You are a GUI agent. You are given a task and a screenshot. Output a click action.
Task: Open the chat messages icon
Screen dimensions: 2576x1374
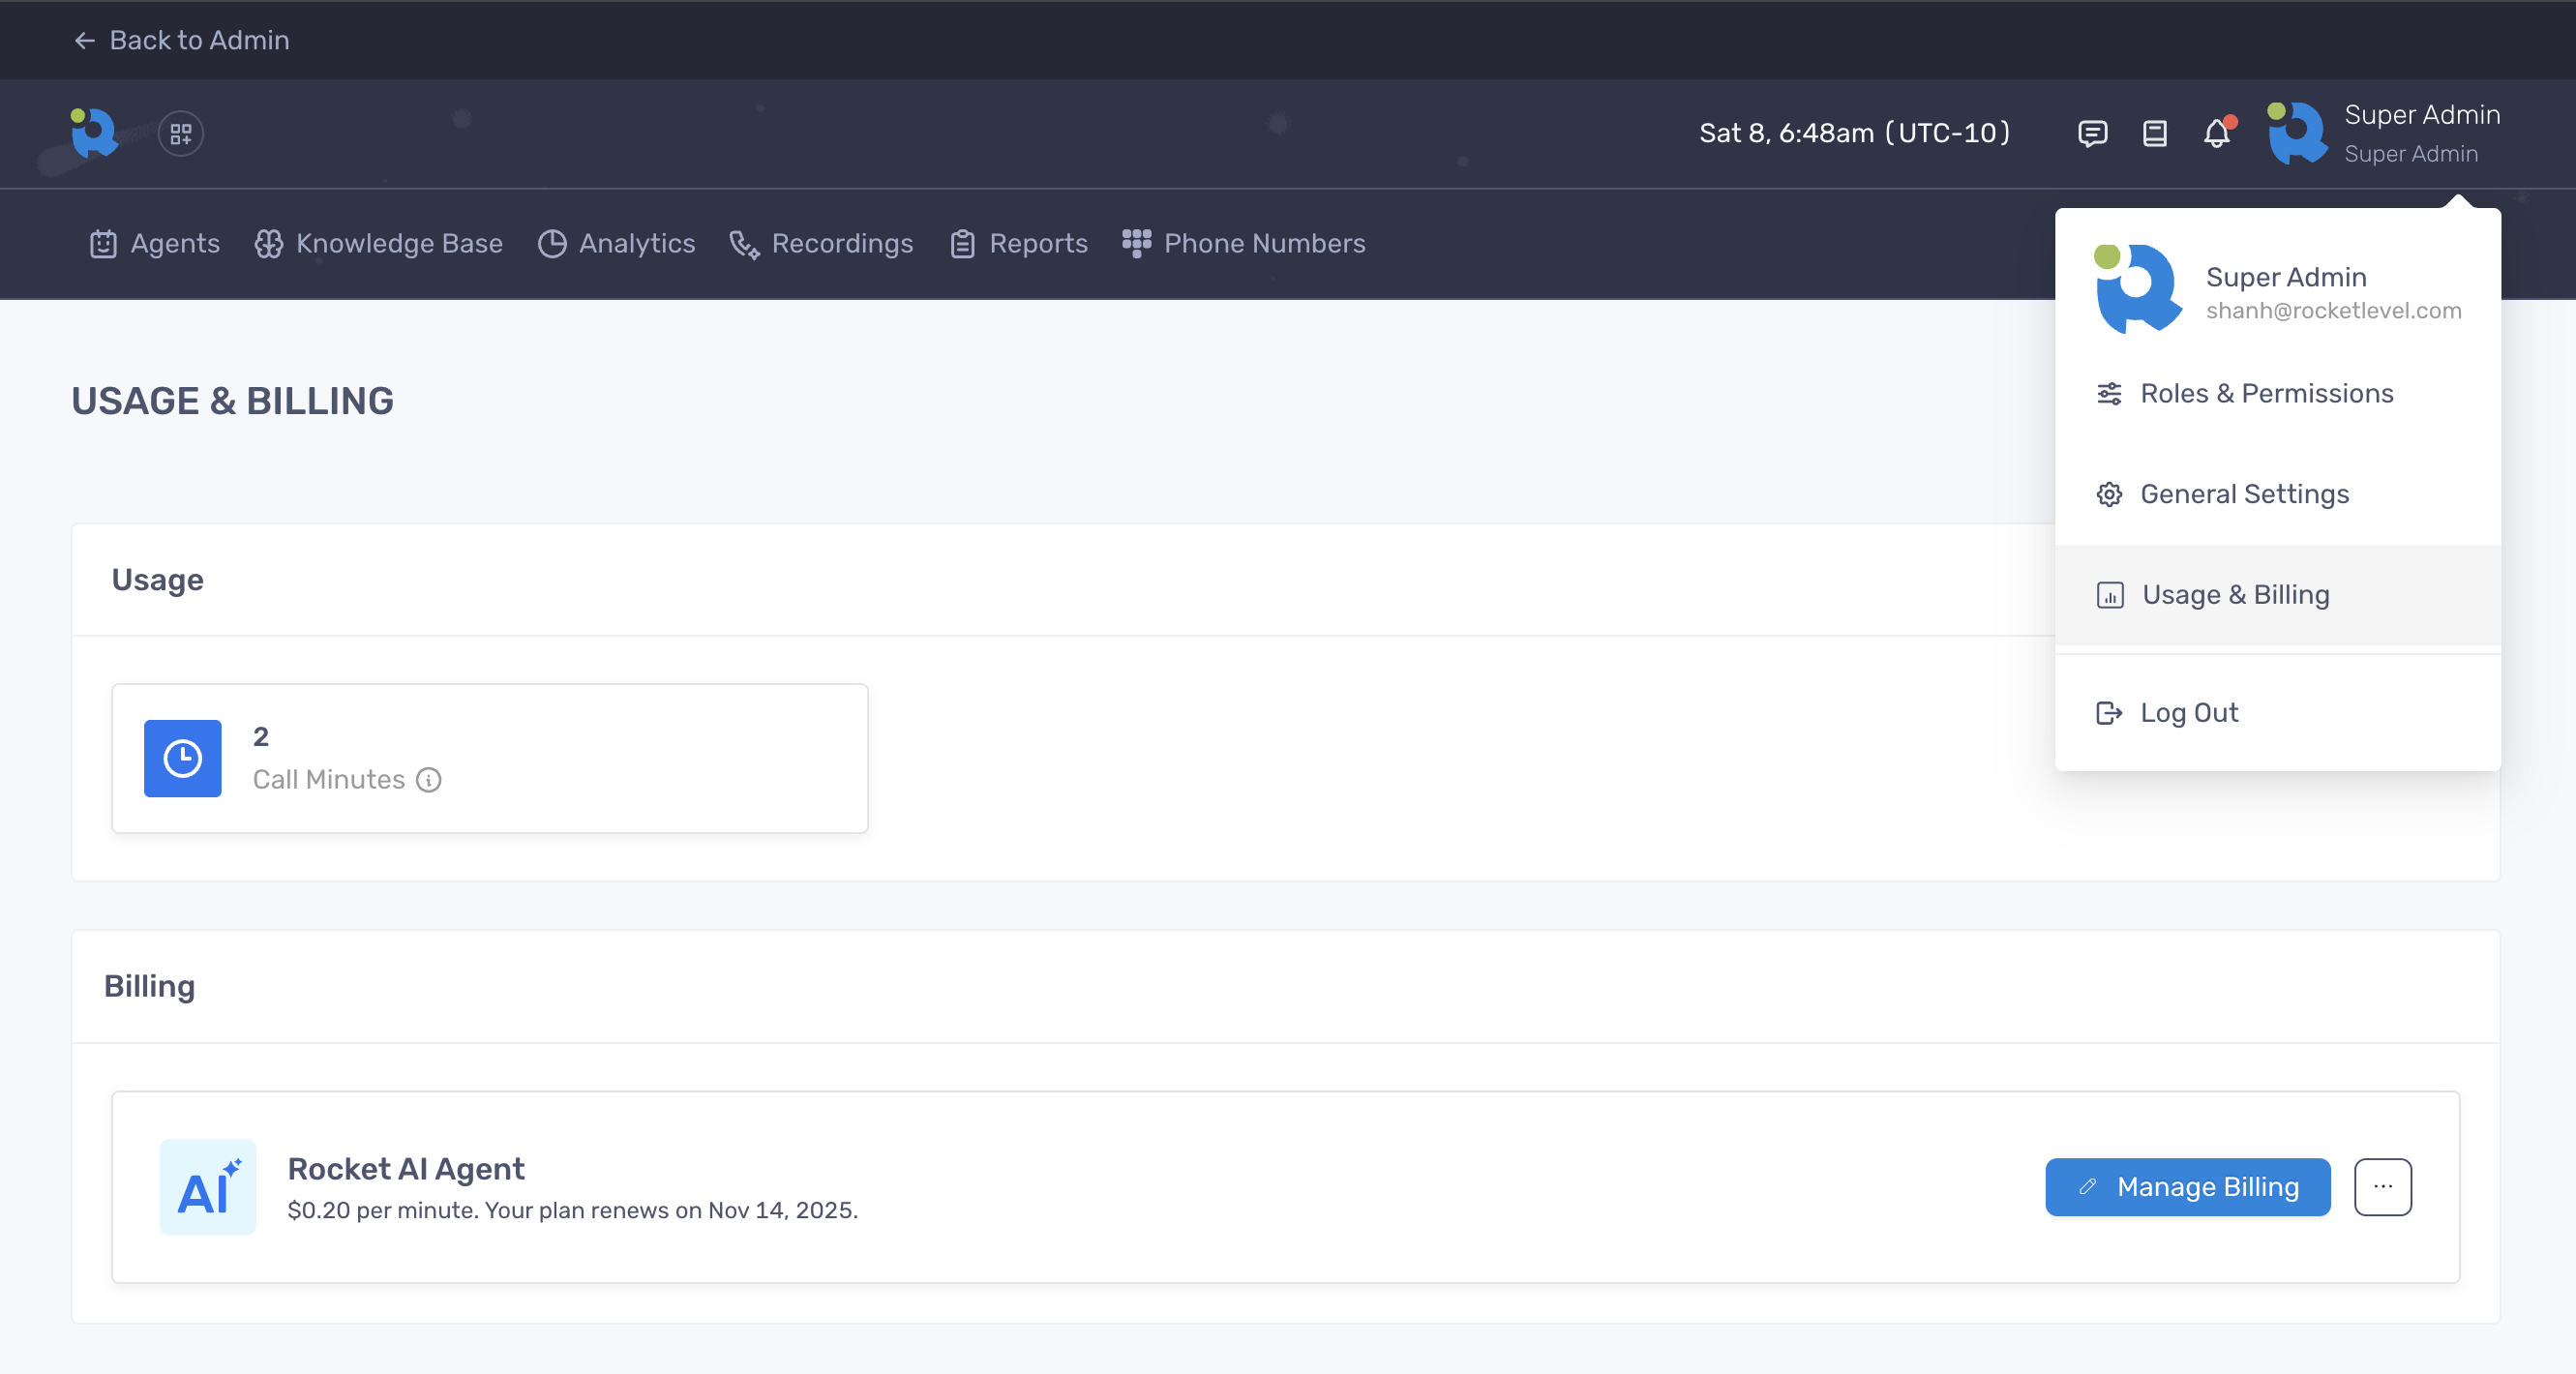[2092, 133]
